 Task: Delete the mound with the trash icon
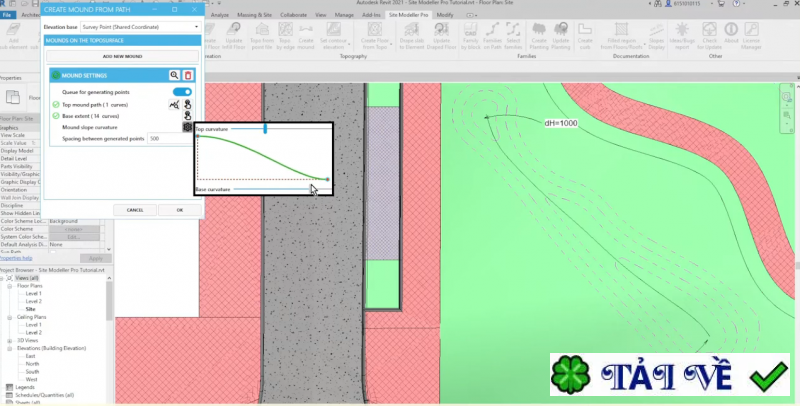coord(187,75)
